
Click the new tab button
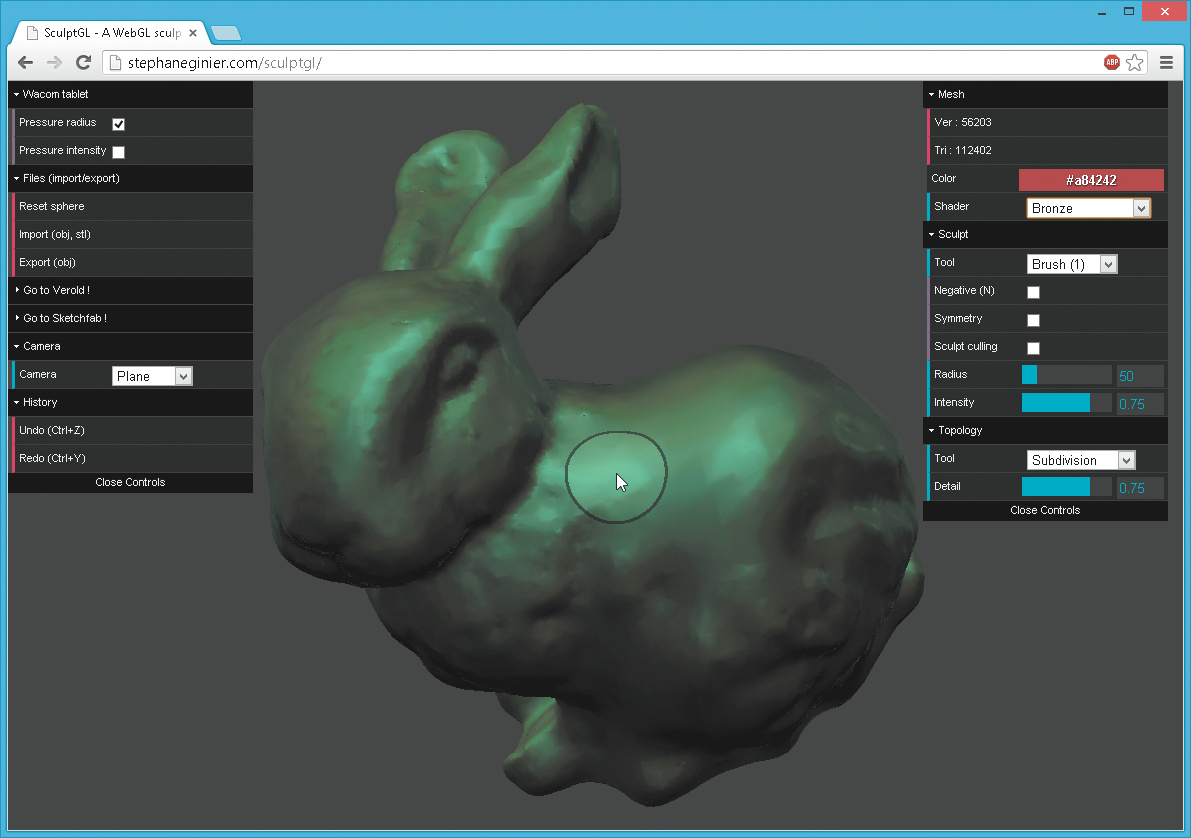coord(226,33)
